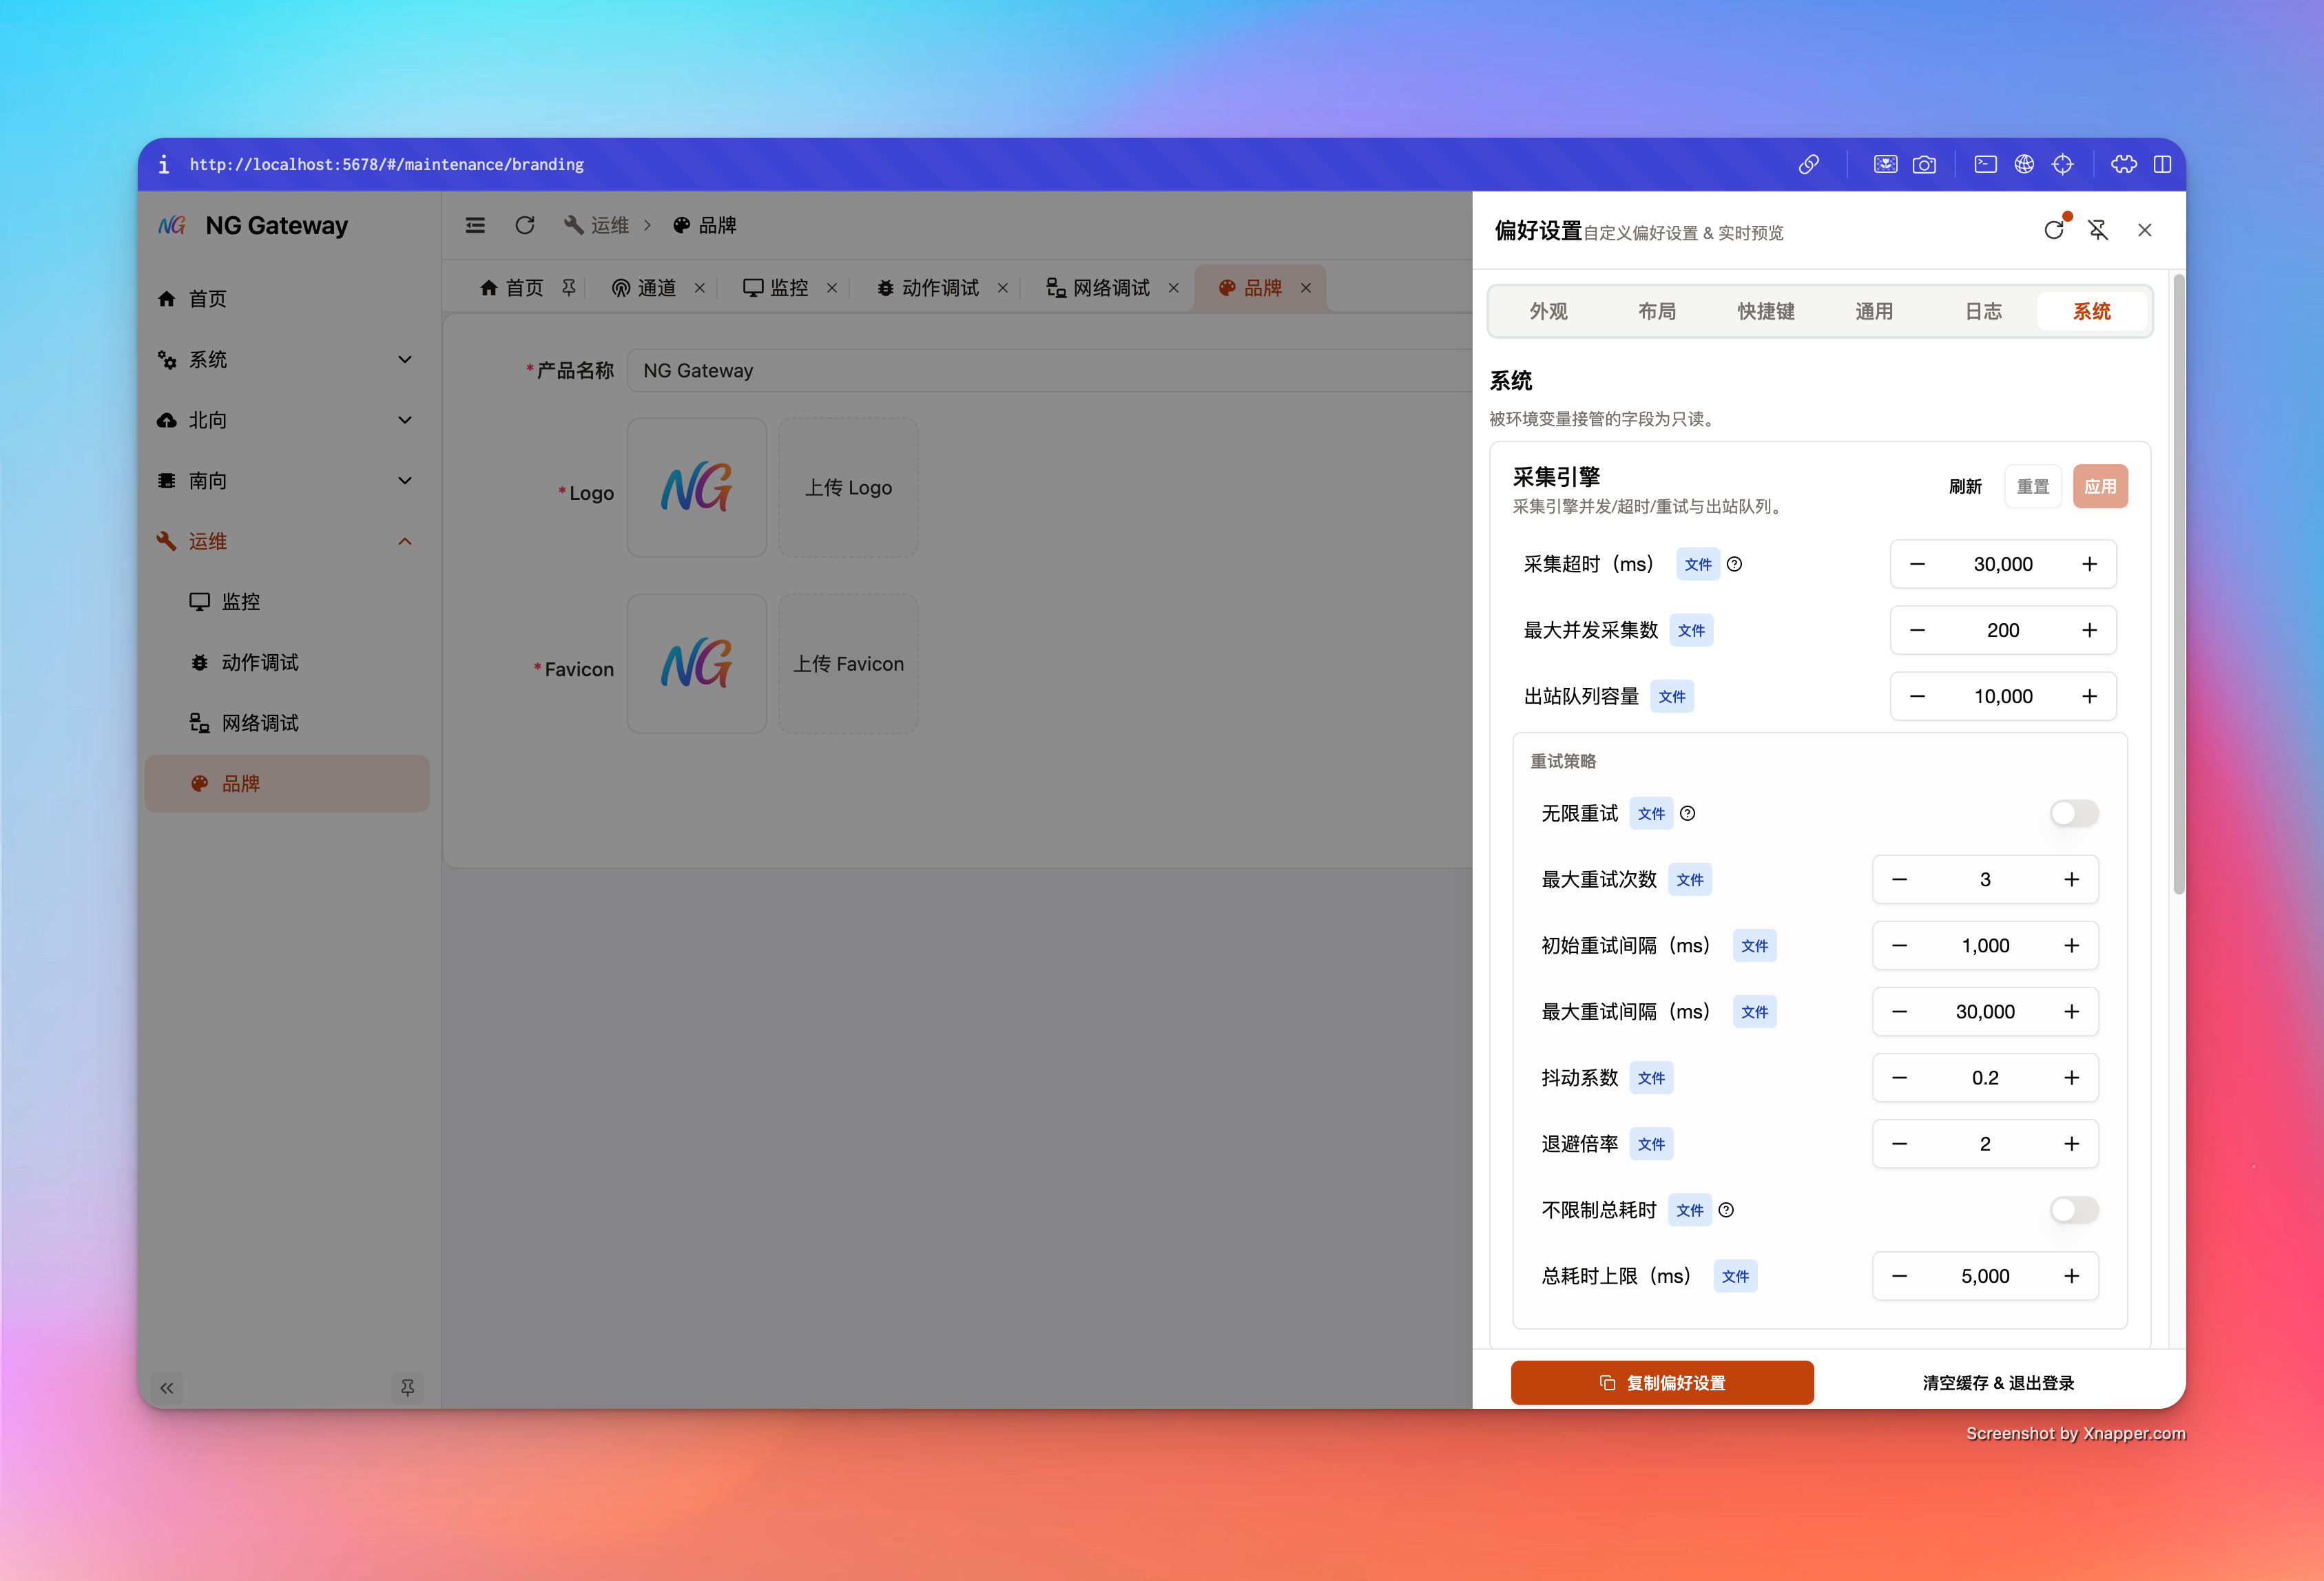
Task: Enable the 无限重试 switch
Action: tap(2073, 813)
